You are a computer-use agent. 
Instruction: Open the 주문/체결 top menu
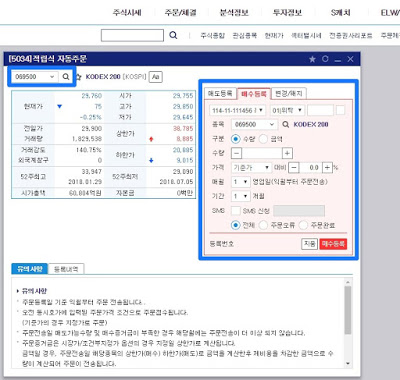(180, 13)
